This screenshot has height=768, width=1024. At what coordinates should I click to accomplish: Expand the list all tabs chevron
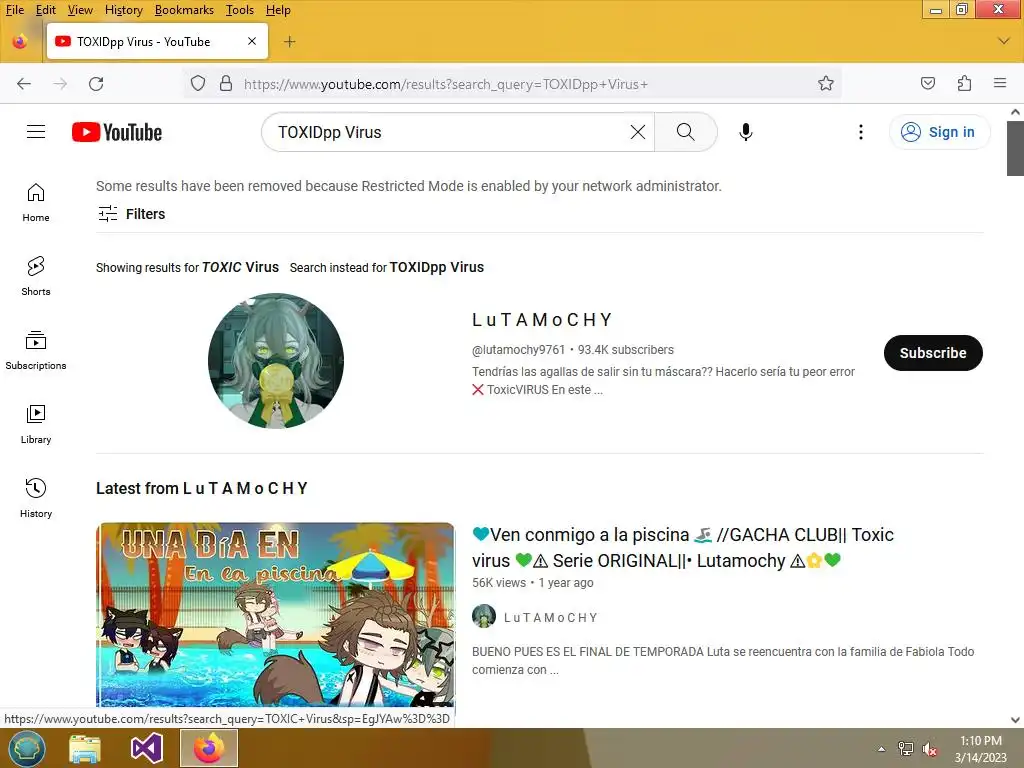click(x=1004, y=41)
